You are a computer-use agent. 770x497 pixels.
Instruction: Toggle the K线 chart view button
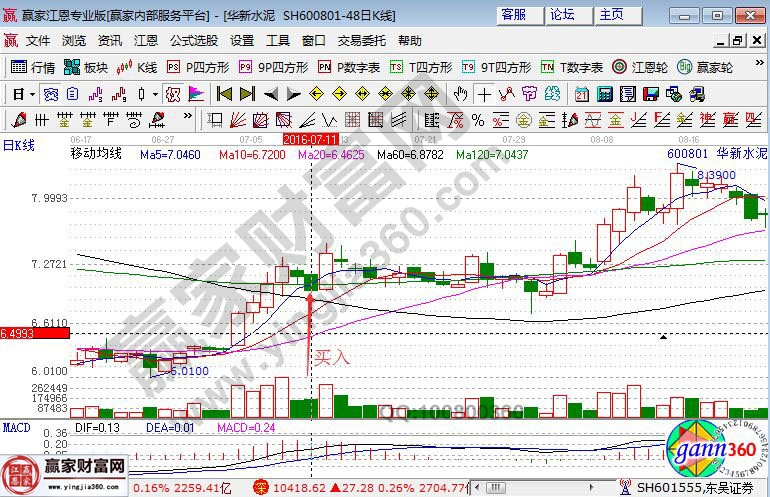click(137, 67)
